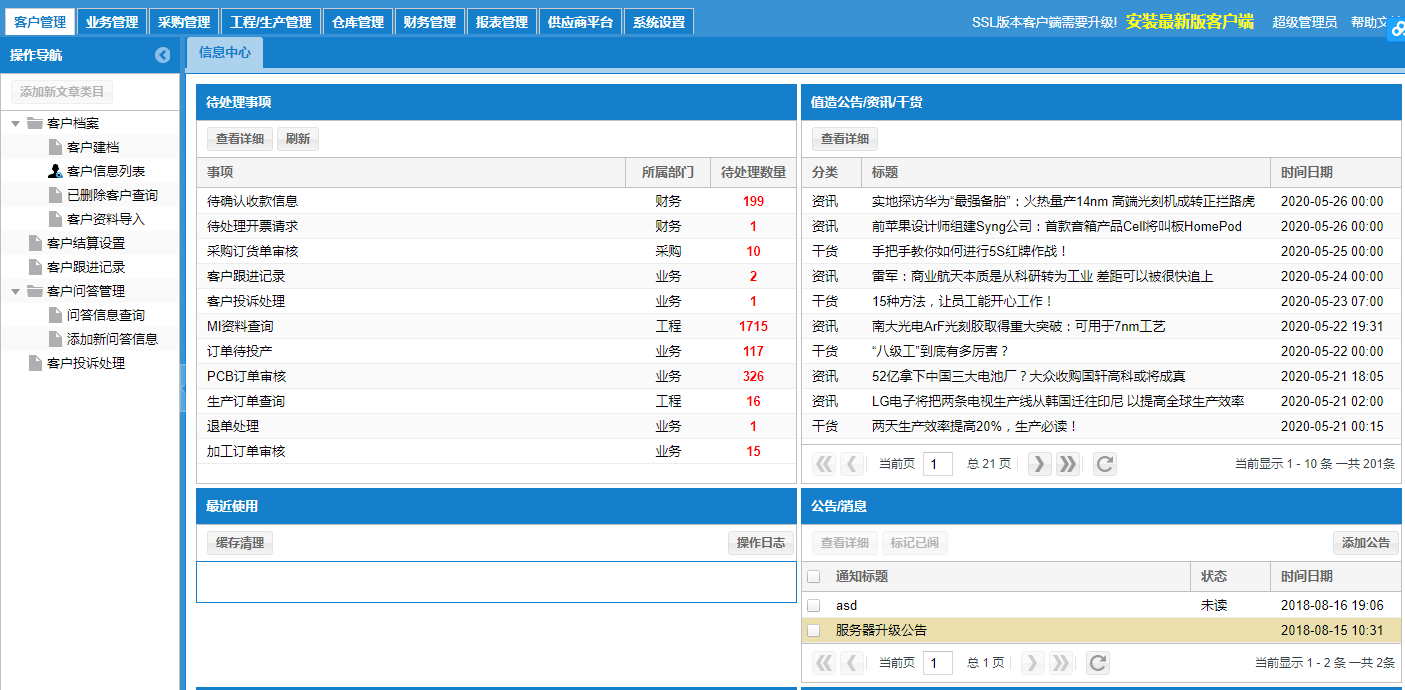Open the 客户建档 tree item label

click(93, 147)
